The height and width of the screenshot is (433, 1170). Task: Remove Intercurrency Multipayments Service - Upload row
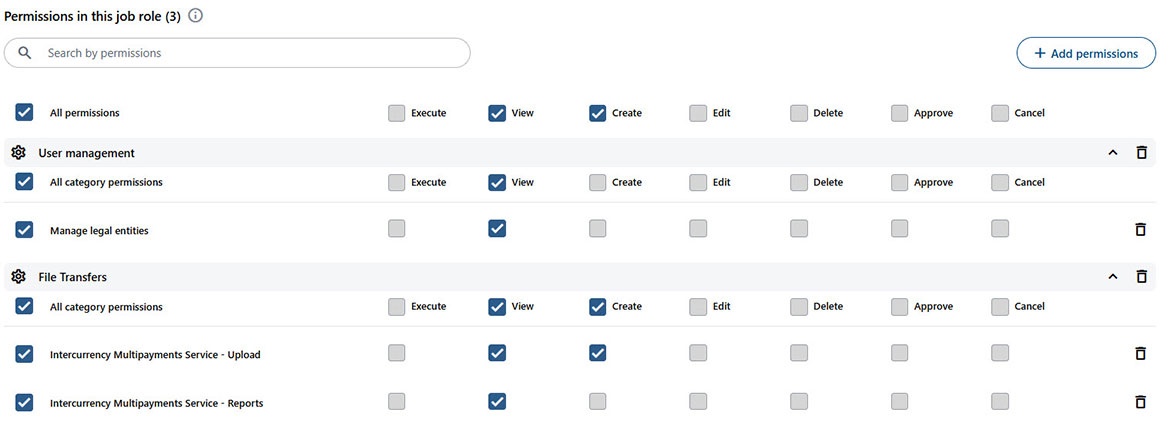pos(1140,354)
